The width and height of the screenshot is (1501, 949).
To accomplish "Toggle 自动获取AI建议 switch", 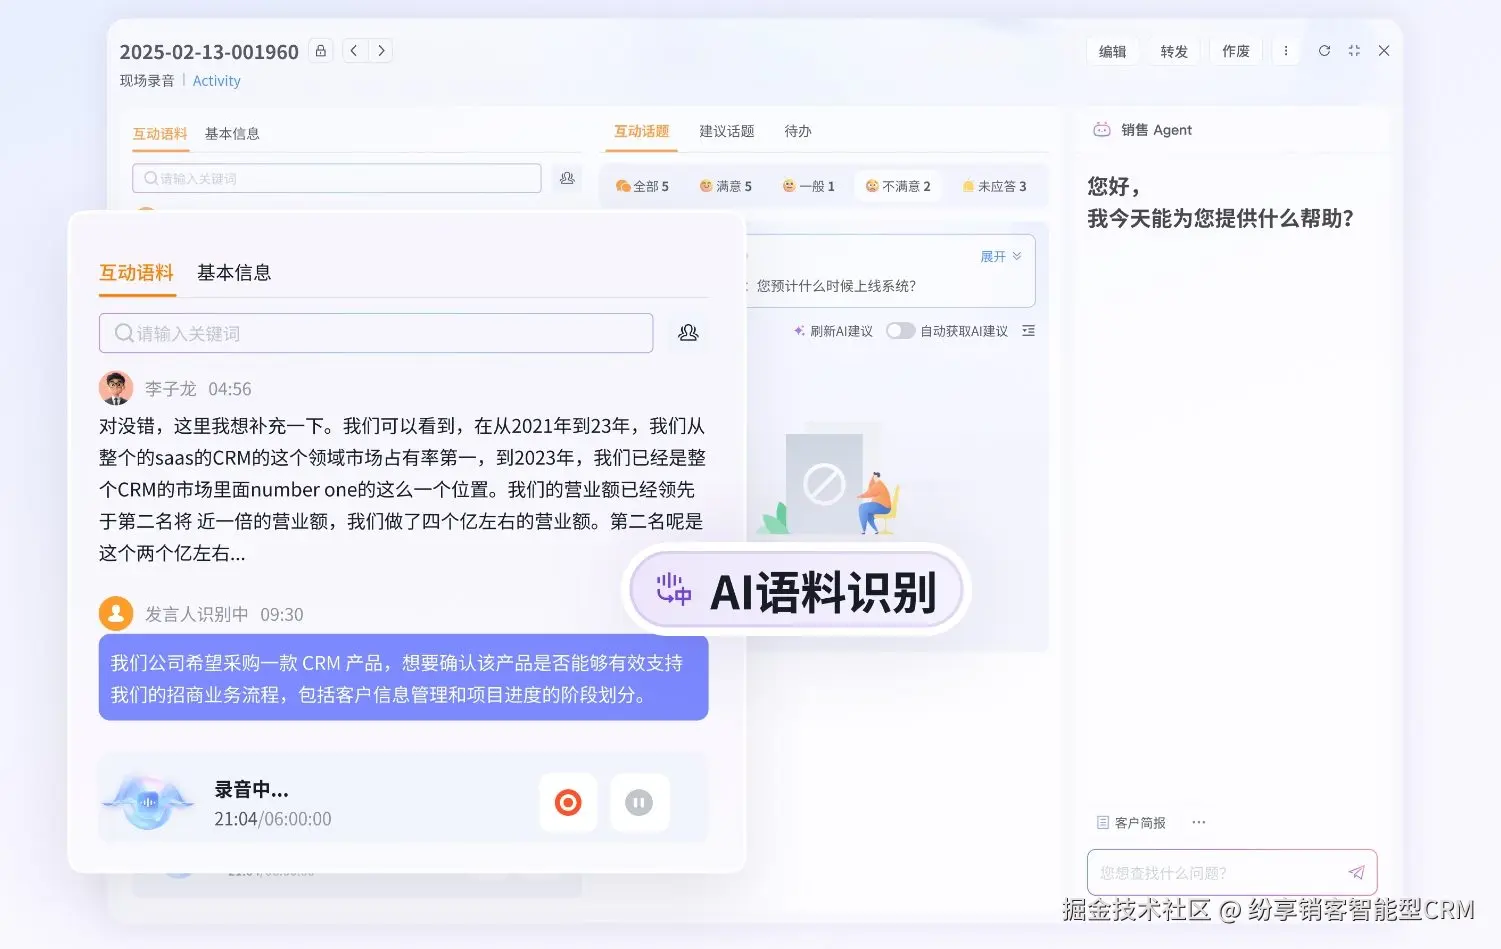I will (900, 331).
